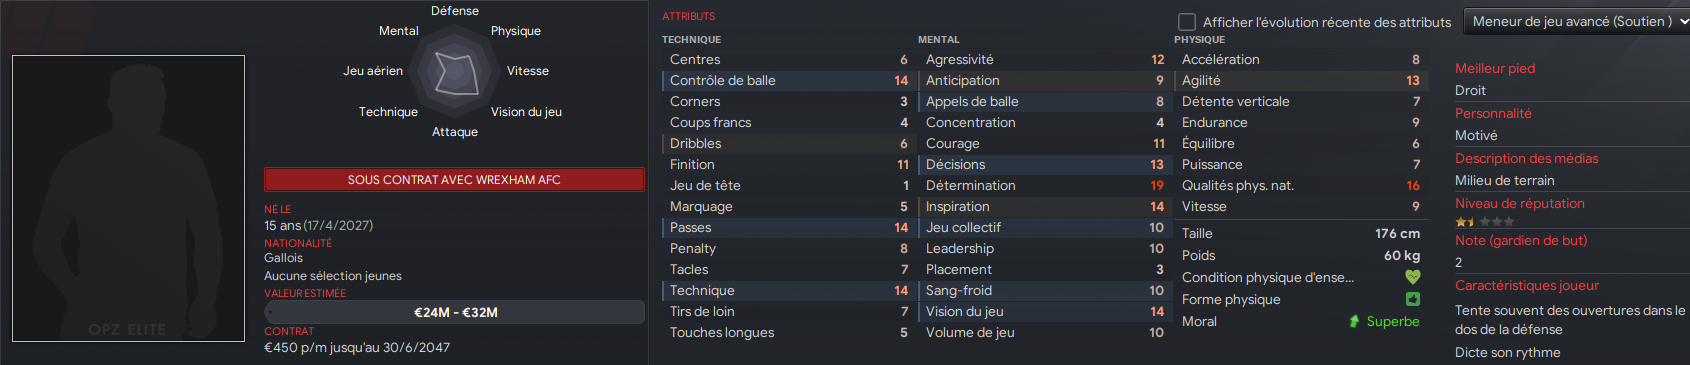Click the player silhouette portrait

(x=128, y=198)
